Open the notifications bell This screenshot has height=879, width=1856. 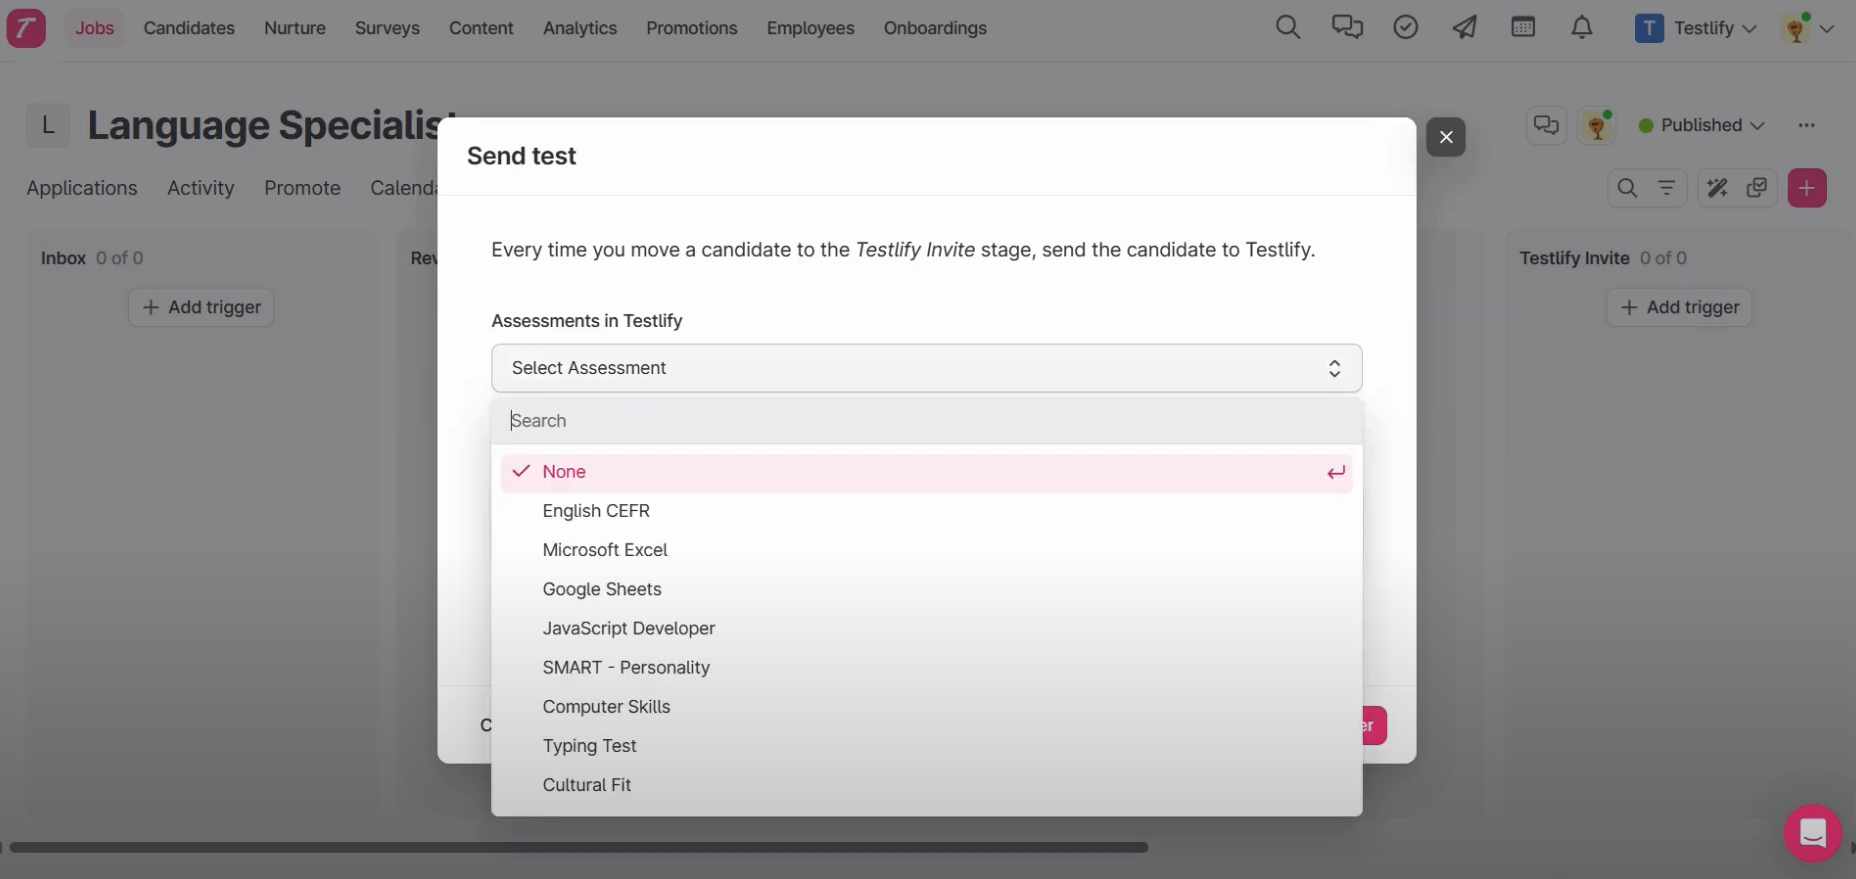tap(1582, 28)
